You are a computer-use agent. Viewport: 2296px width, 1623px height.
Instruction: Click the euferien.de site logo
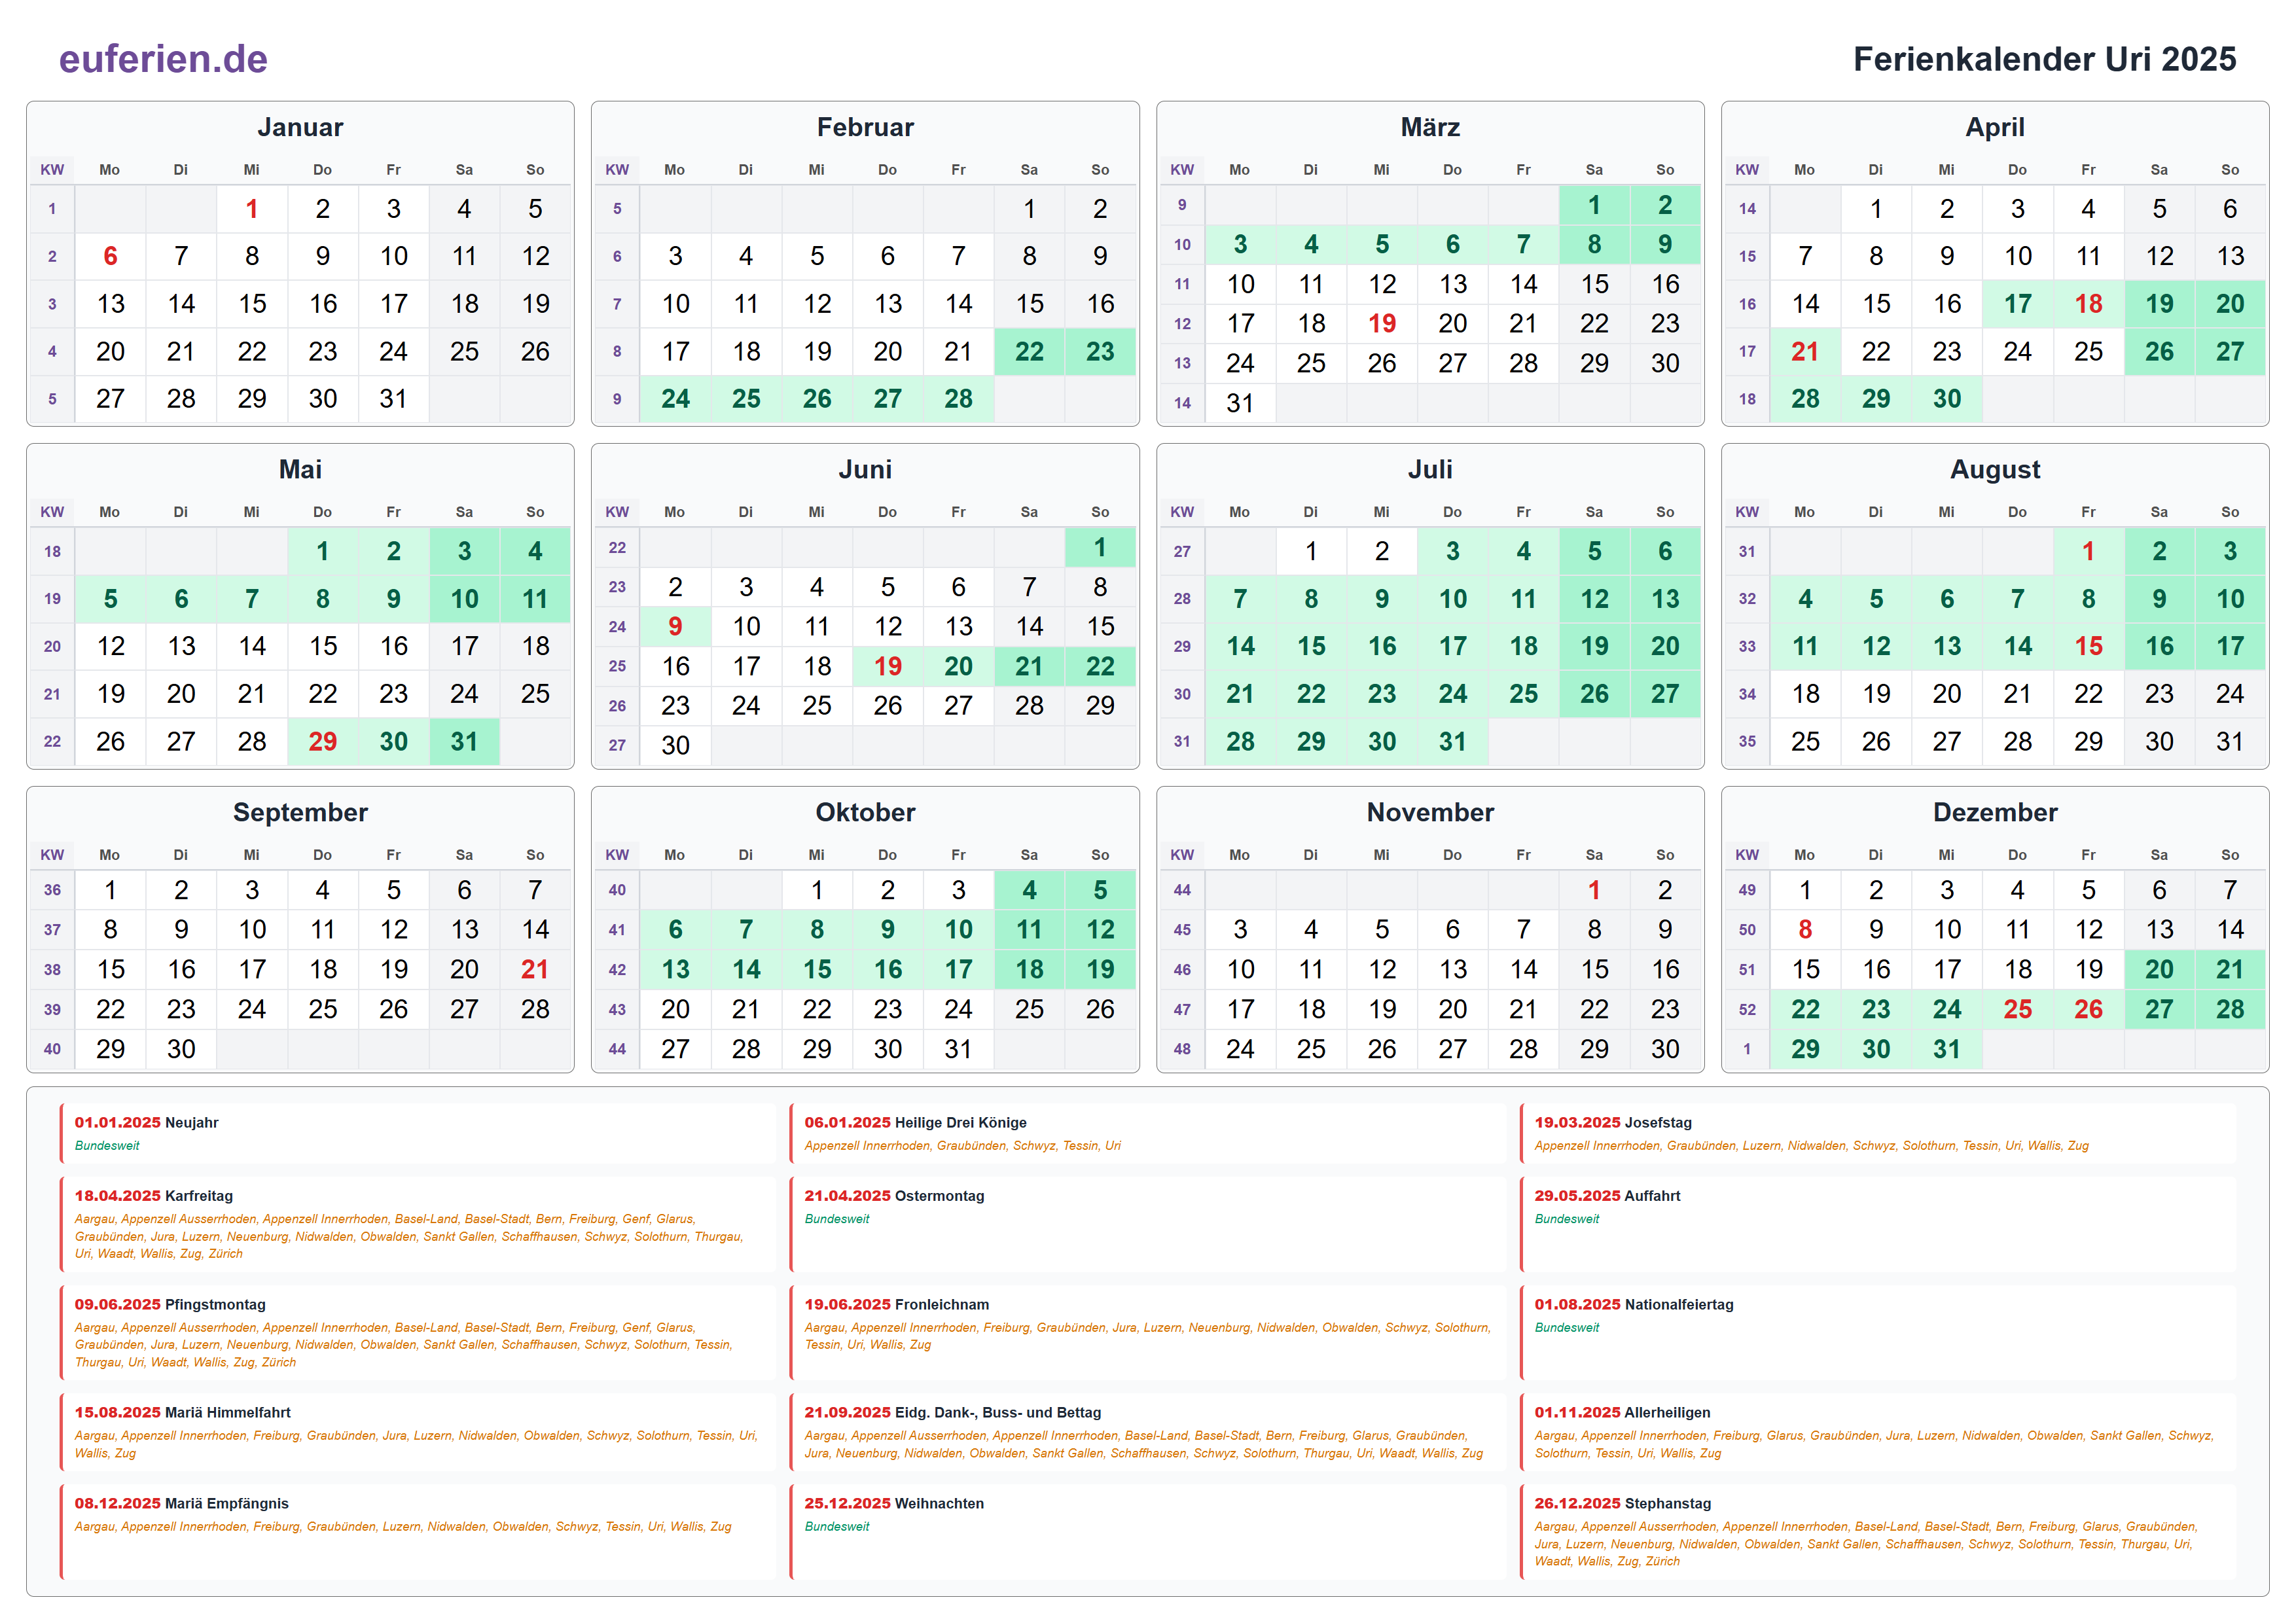click(x=163, y=59)
